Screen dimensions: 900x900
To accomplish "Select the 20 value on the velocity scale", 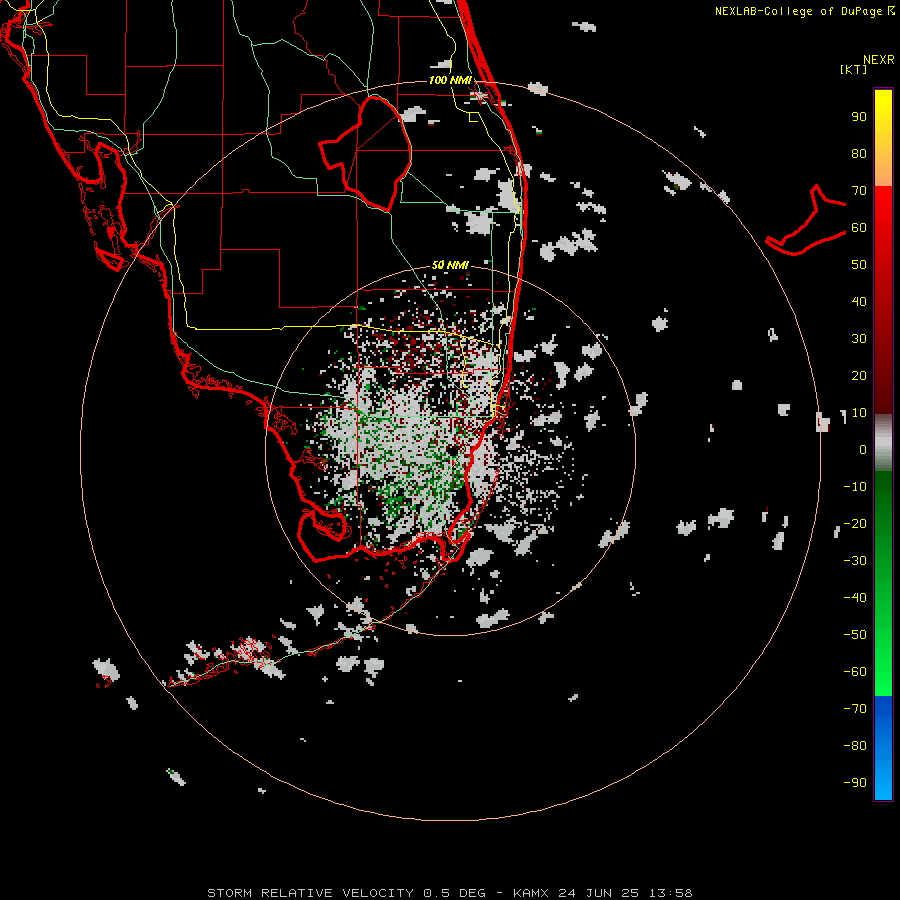I will click(859, 375).
